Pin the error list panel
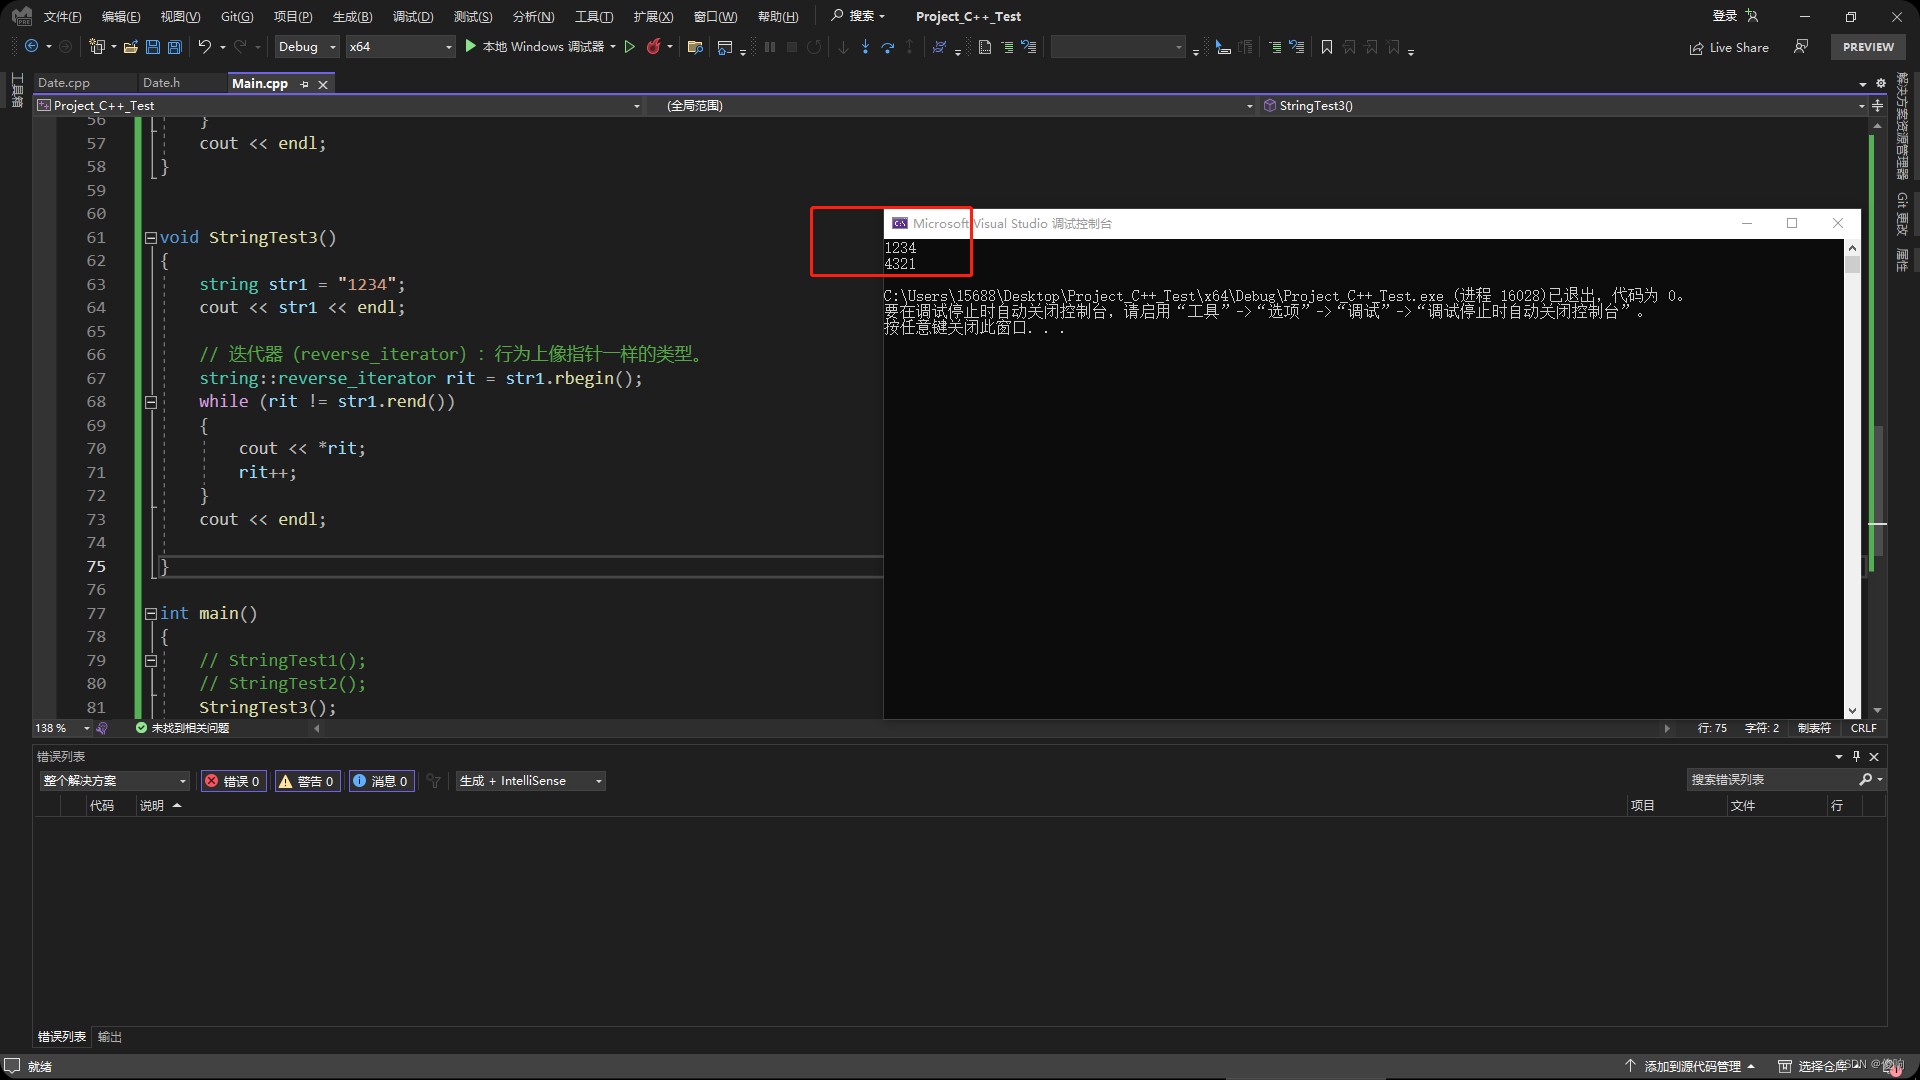The height and width of the screenshot is (1080, 1920). 1857,756
